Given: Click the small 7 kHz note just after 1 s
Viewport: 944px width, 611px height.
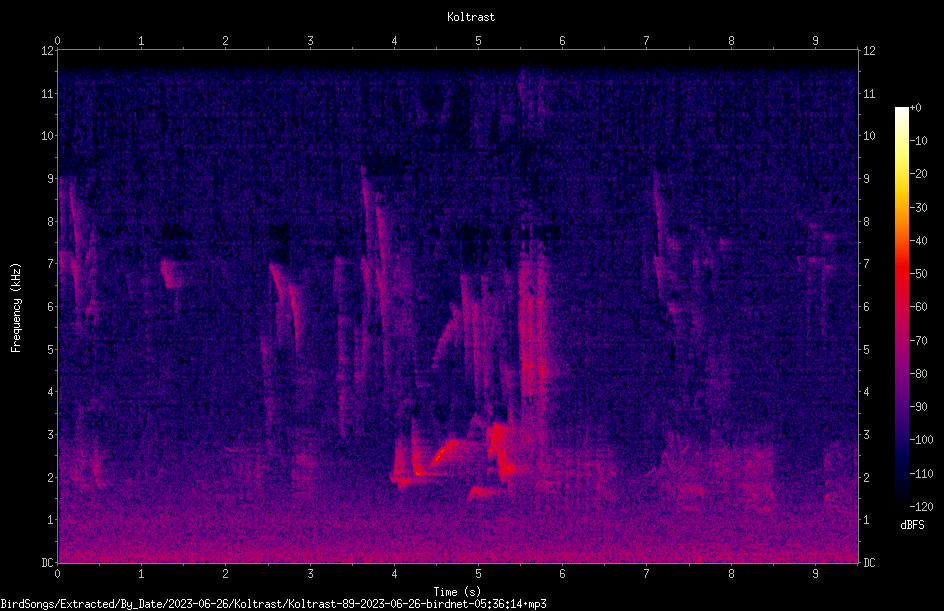Looking at the screenshot, I should (x=172, y=273).
